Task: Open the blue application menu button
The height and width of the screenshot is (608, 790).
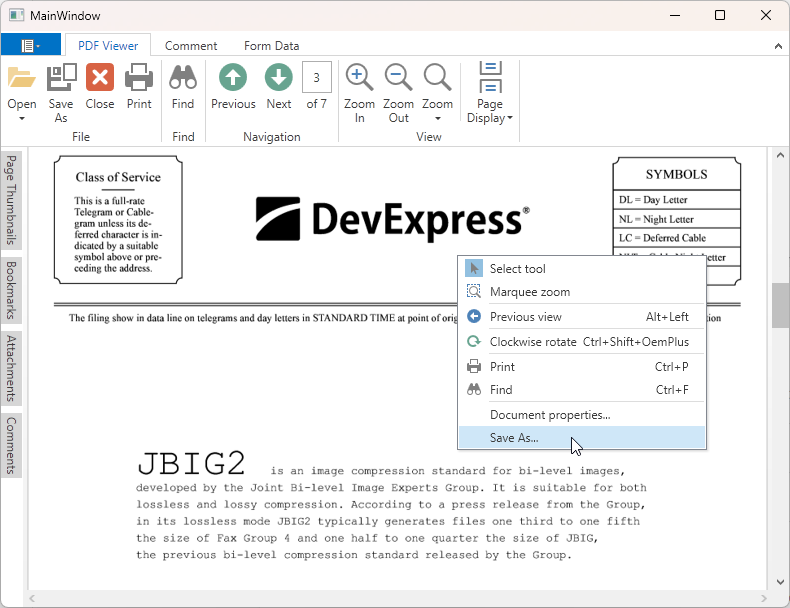Action: (x=31, y=45)
